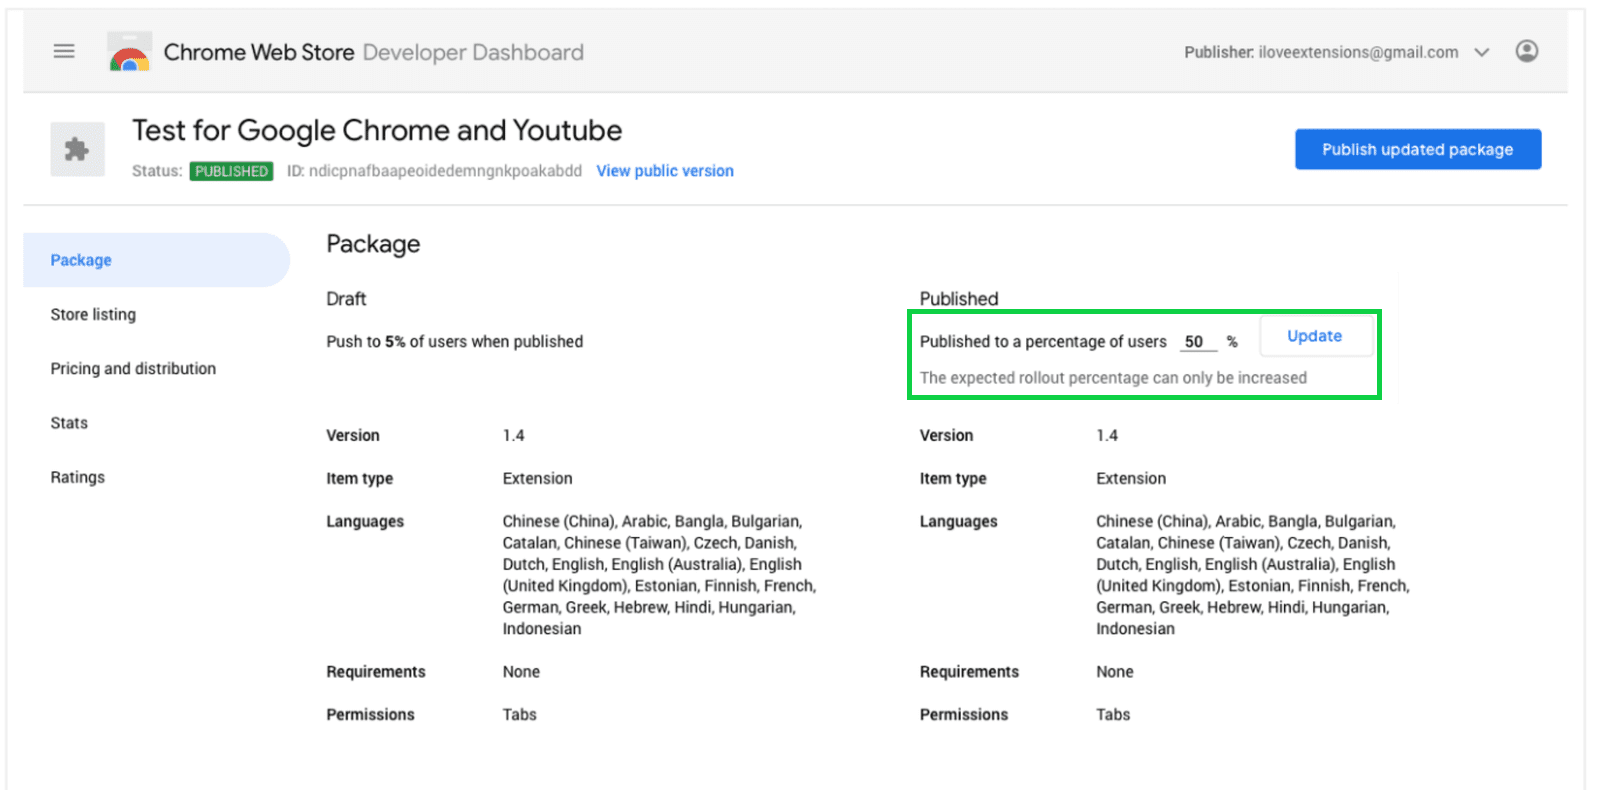Click the publisher email iloveextensions@gmail.com
This screenshot has height=790, width=1600.
pos(1357,52)
